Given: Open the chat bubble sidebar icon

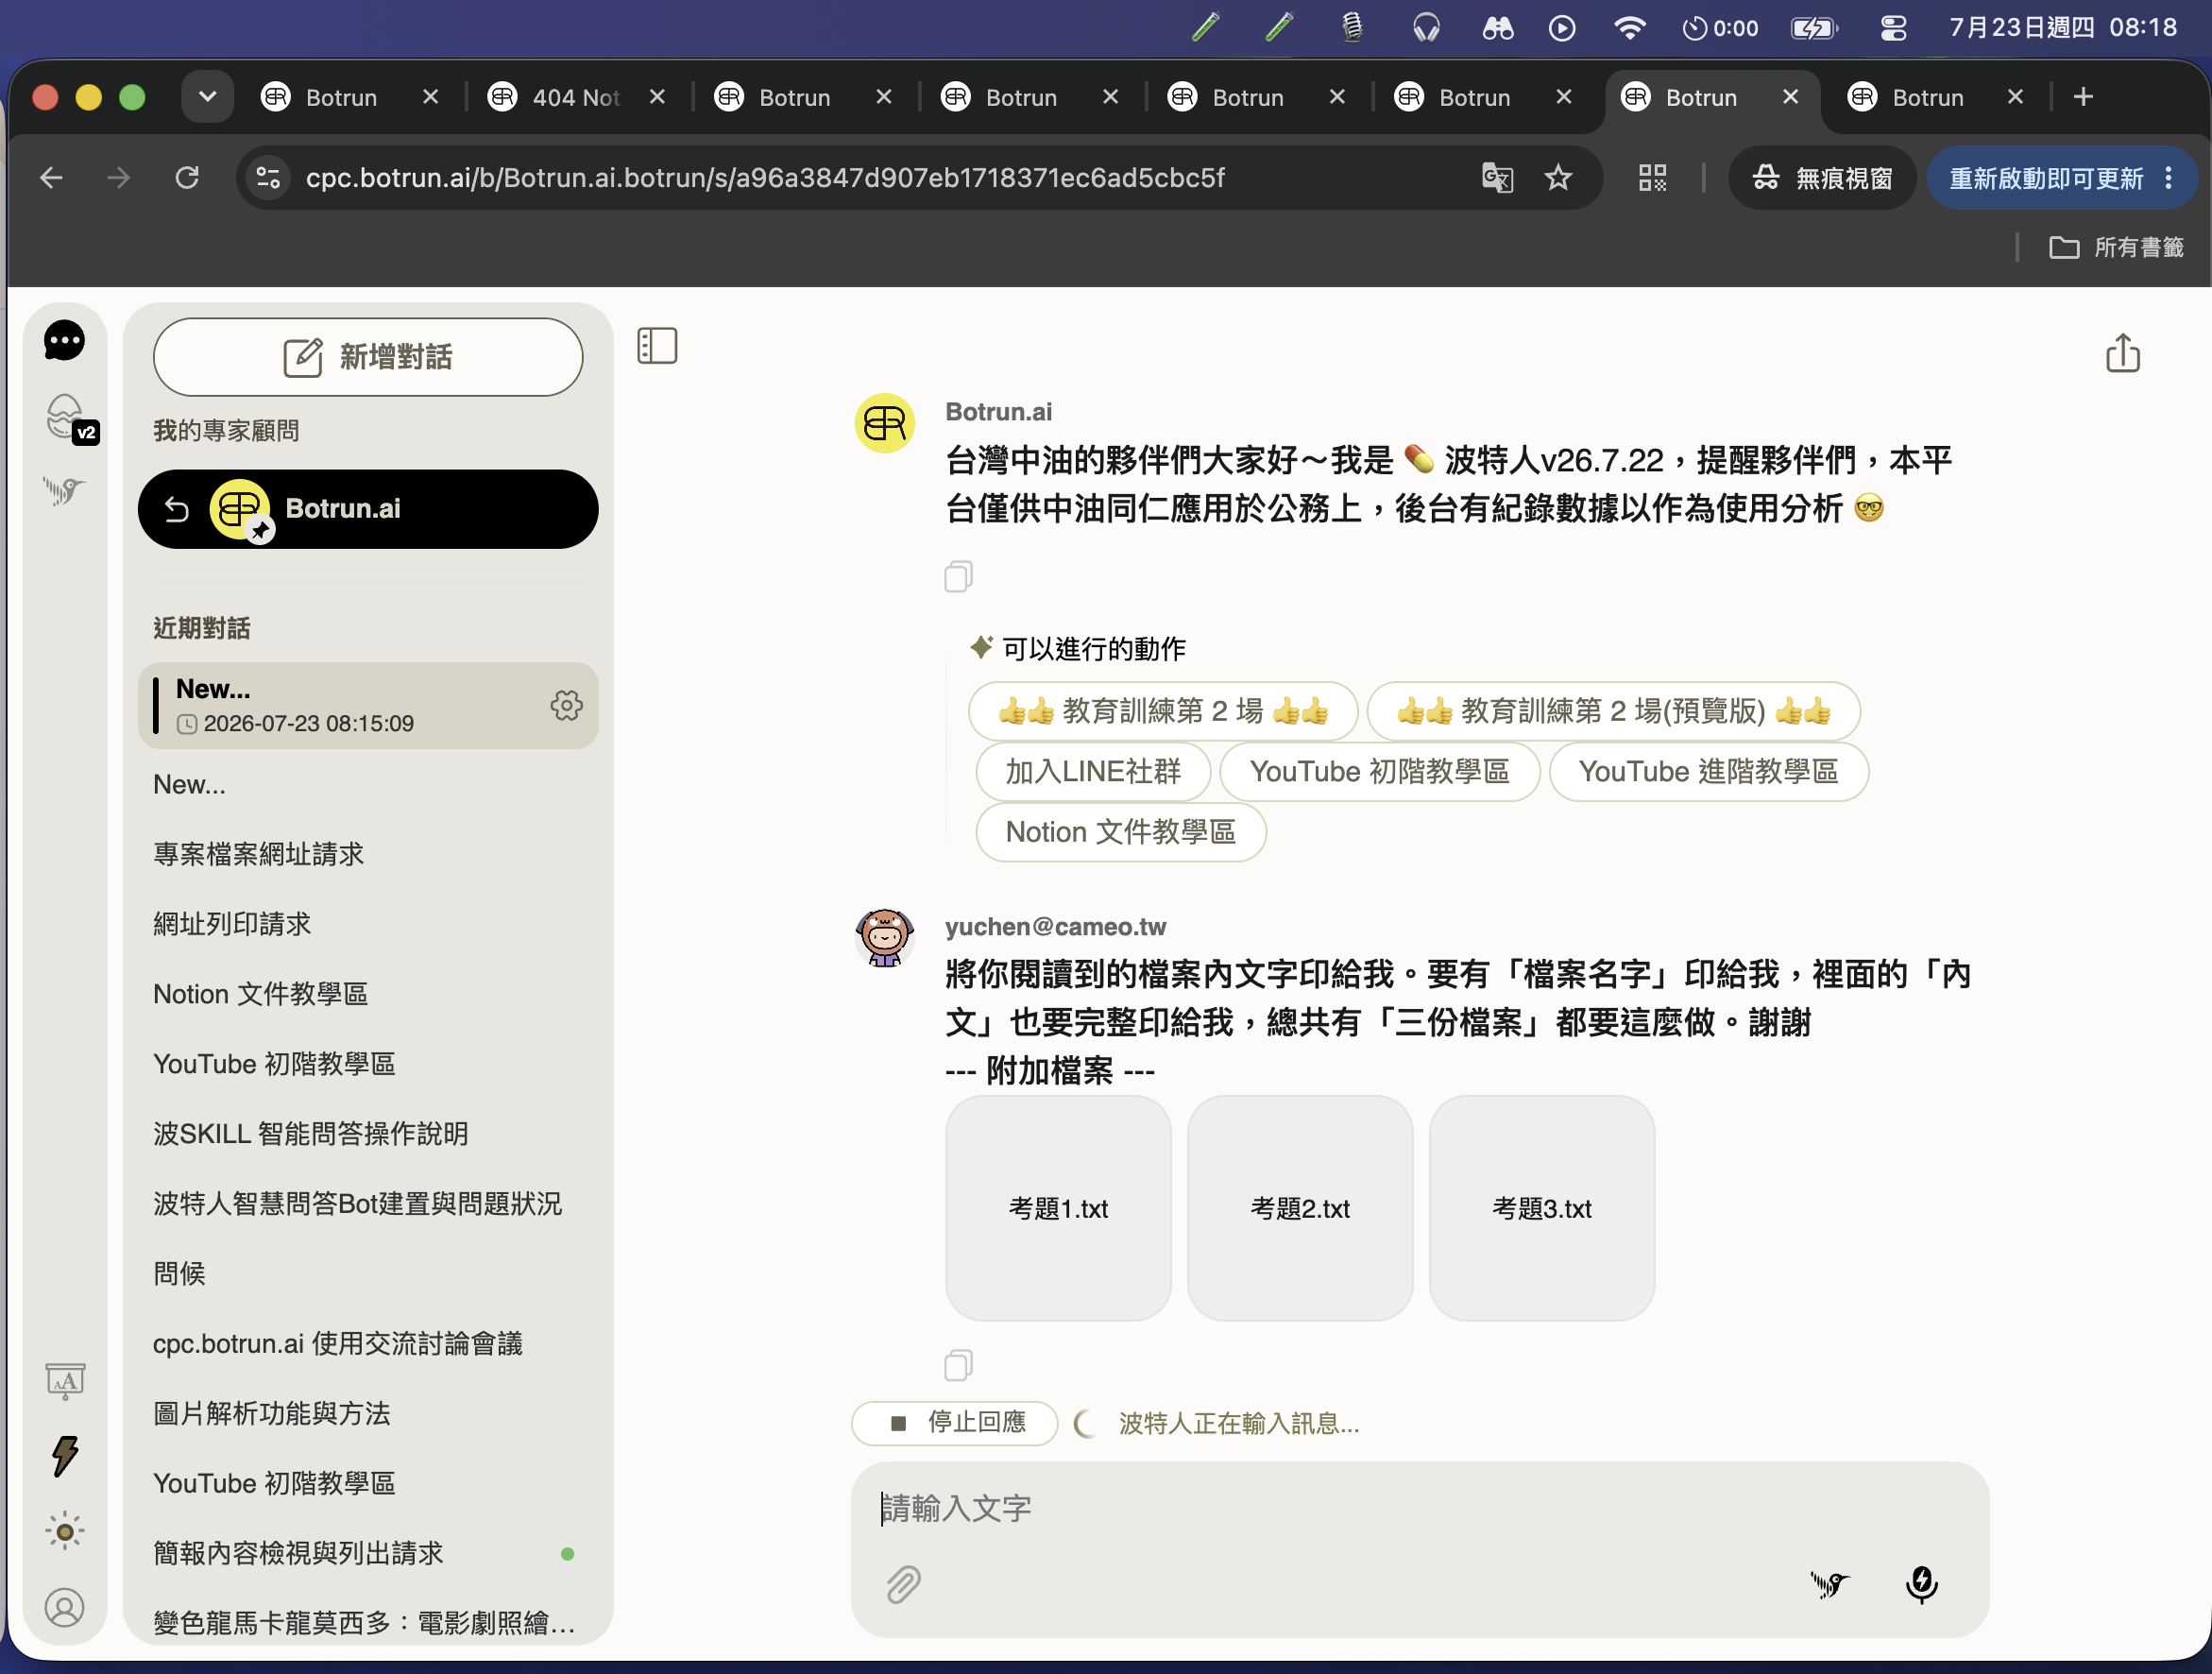Looking at the screenshot, I should click(64, 340).
